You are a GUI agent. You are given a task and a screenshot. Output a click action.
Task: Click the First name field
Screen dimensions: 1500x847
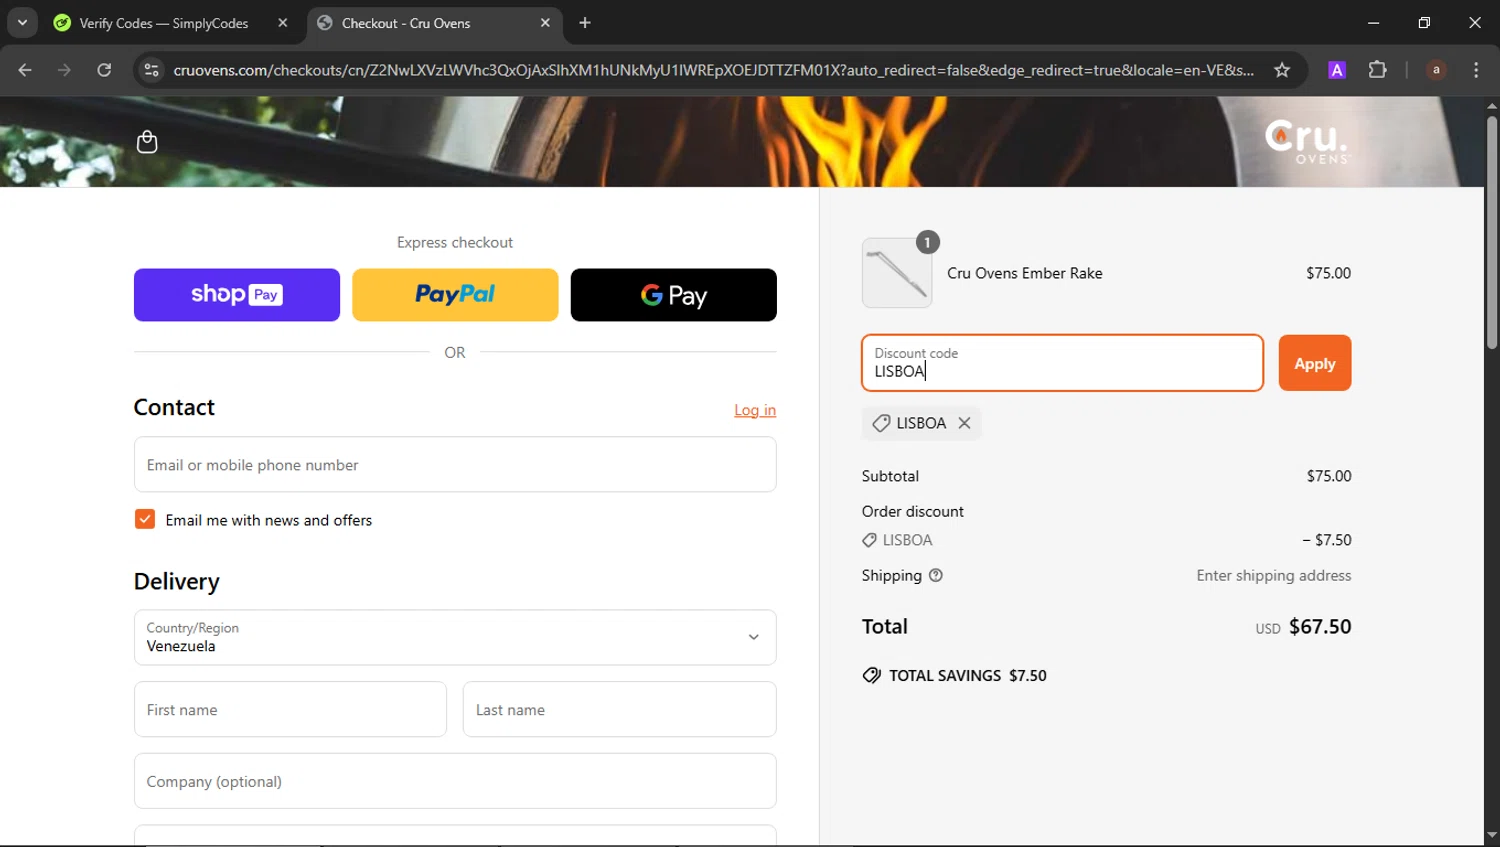(x=290, y=709)
